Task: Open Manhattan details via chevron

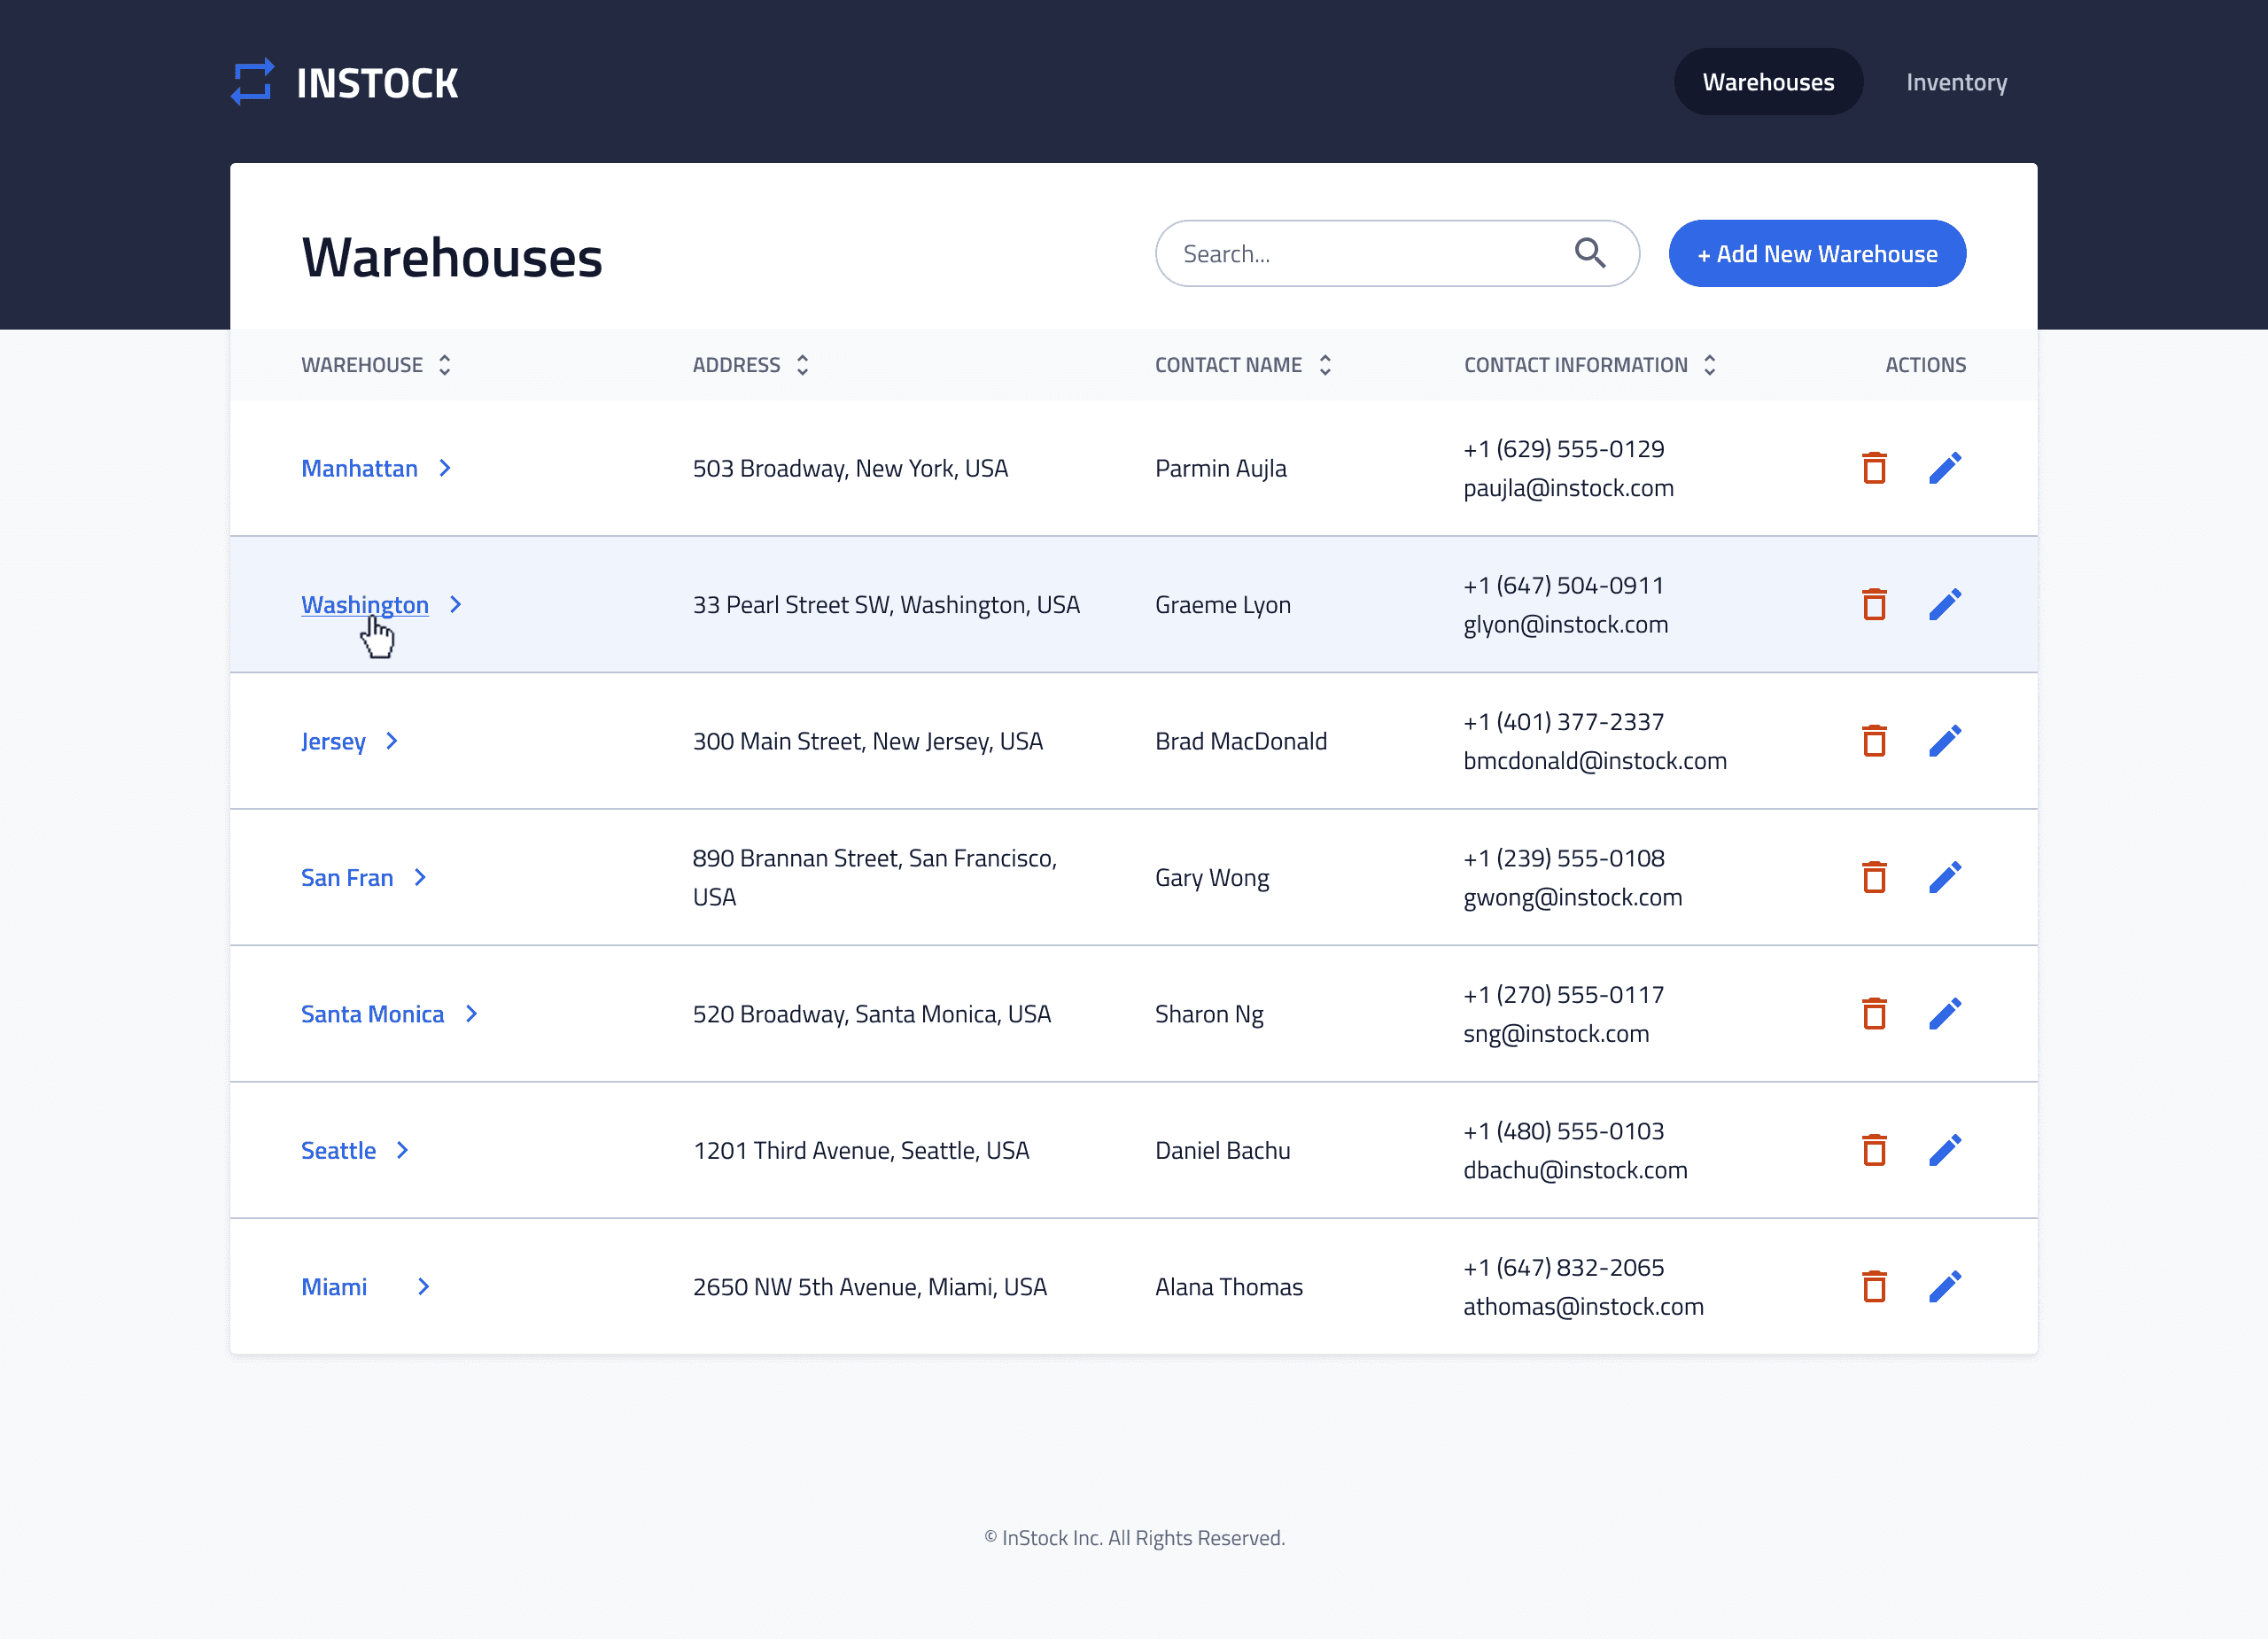Action: click(x=445, y=468)
